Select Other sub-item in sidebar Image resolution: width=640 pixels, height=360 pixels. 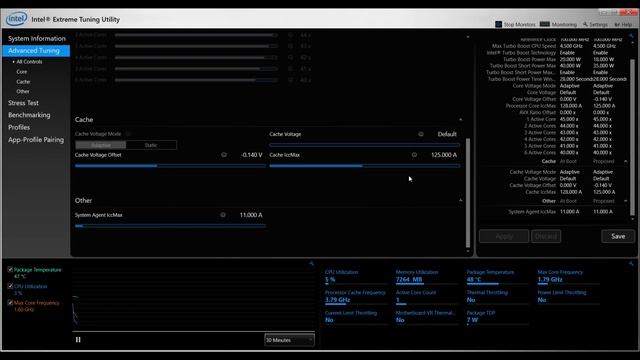[x=22, y=91]
